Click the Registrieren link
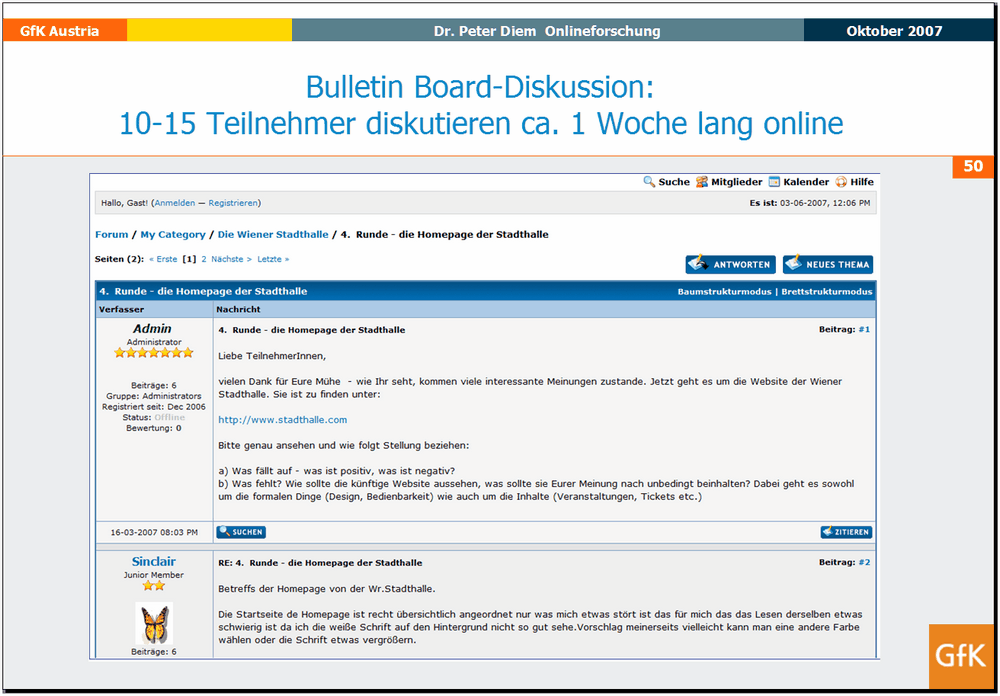The height and width of the screenshot is (696, 1000). click(233, 203)
